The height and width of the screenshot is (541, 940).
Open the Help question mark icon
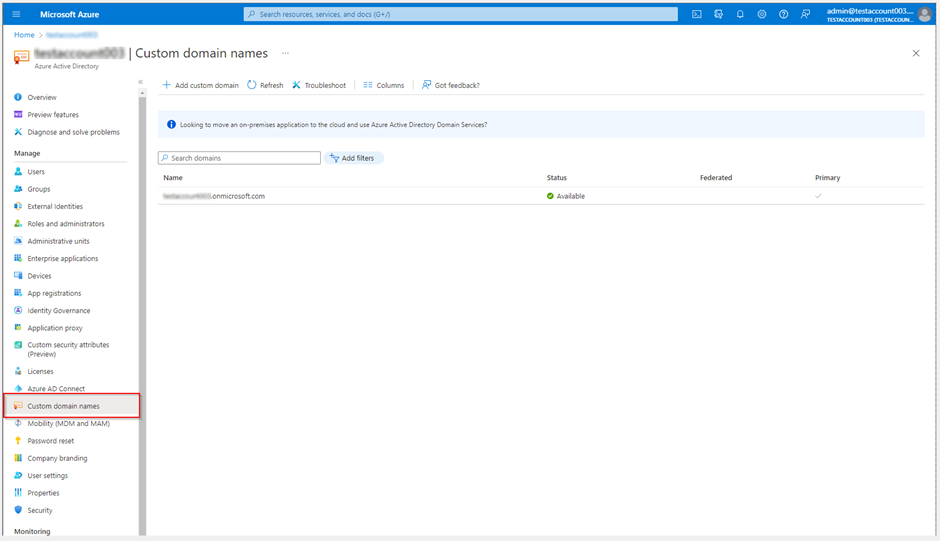pyautogui.click(x=783, y=14)
